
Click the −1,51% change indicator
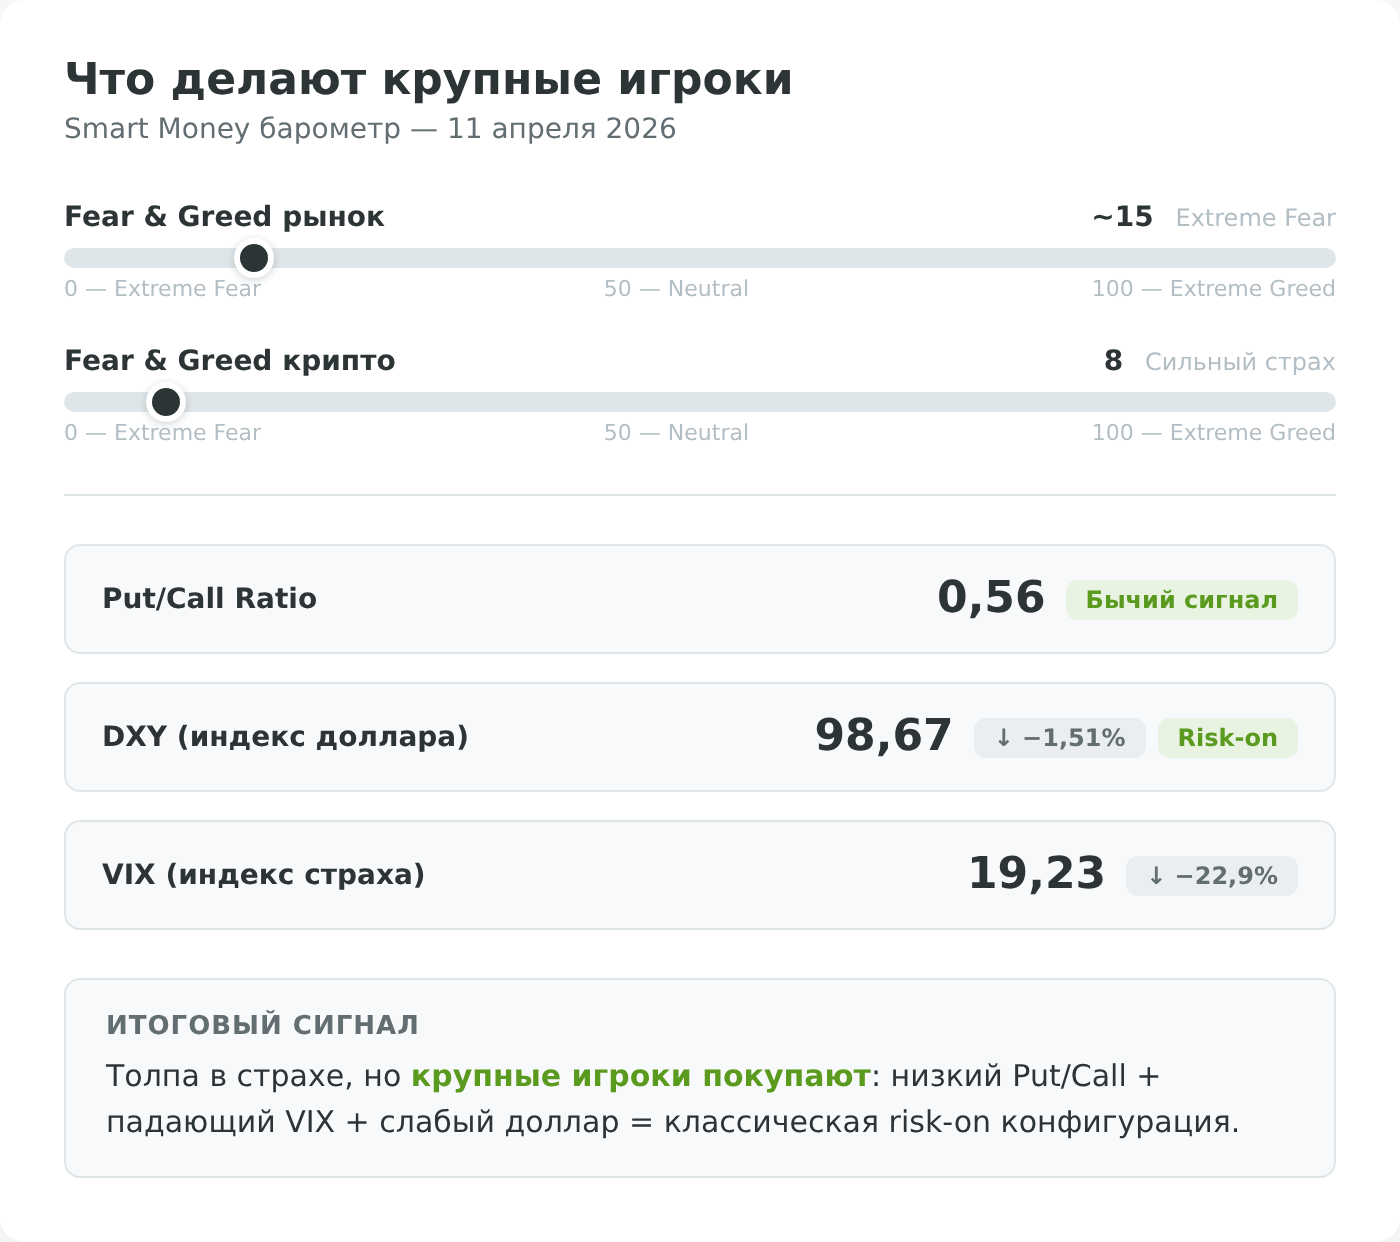pos(1059,738)
